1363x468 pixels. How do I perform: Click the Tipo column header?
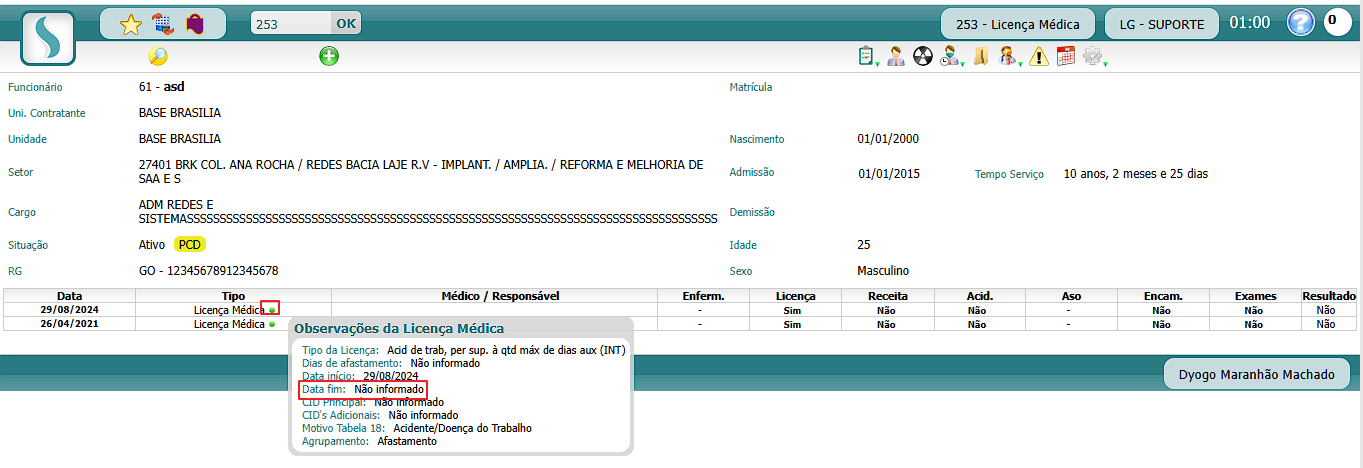click(233, 296)
